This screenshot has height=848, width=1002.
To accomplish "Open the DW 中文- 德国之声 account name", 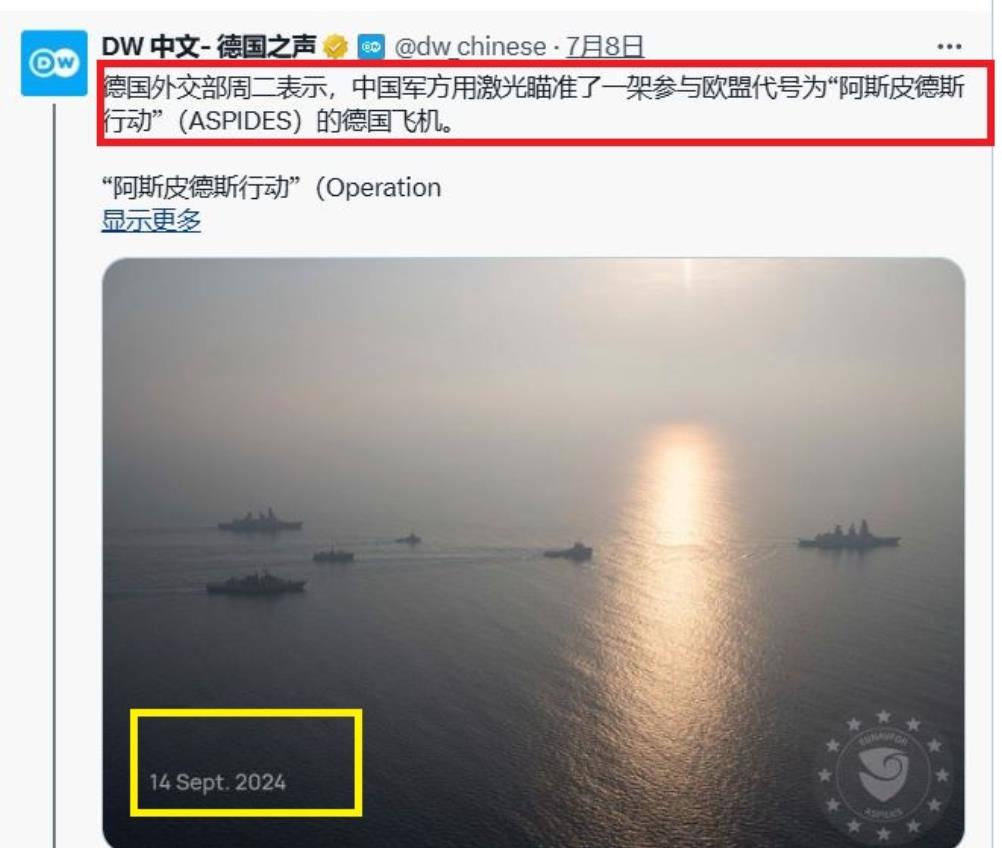I will [209, 47].
